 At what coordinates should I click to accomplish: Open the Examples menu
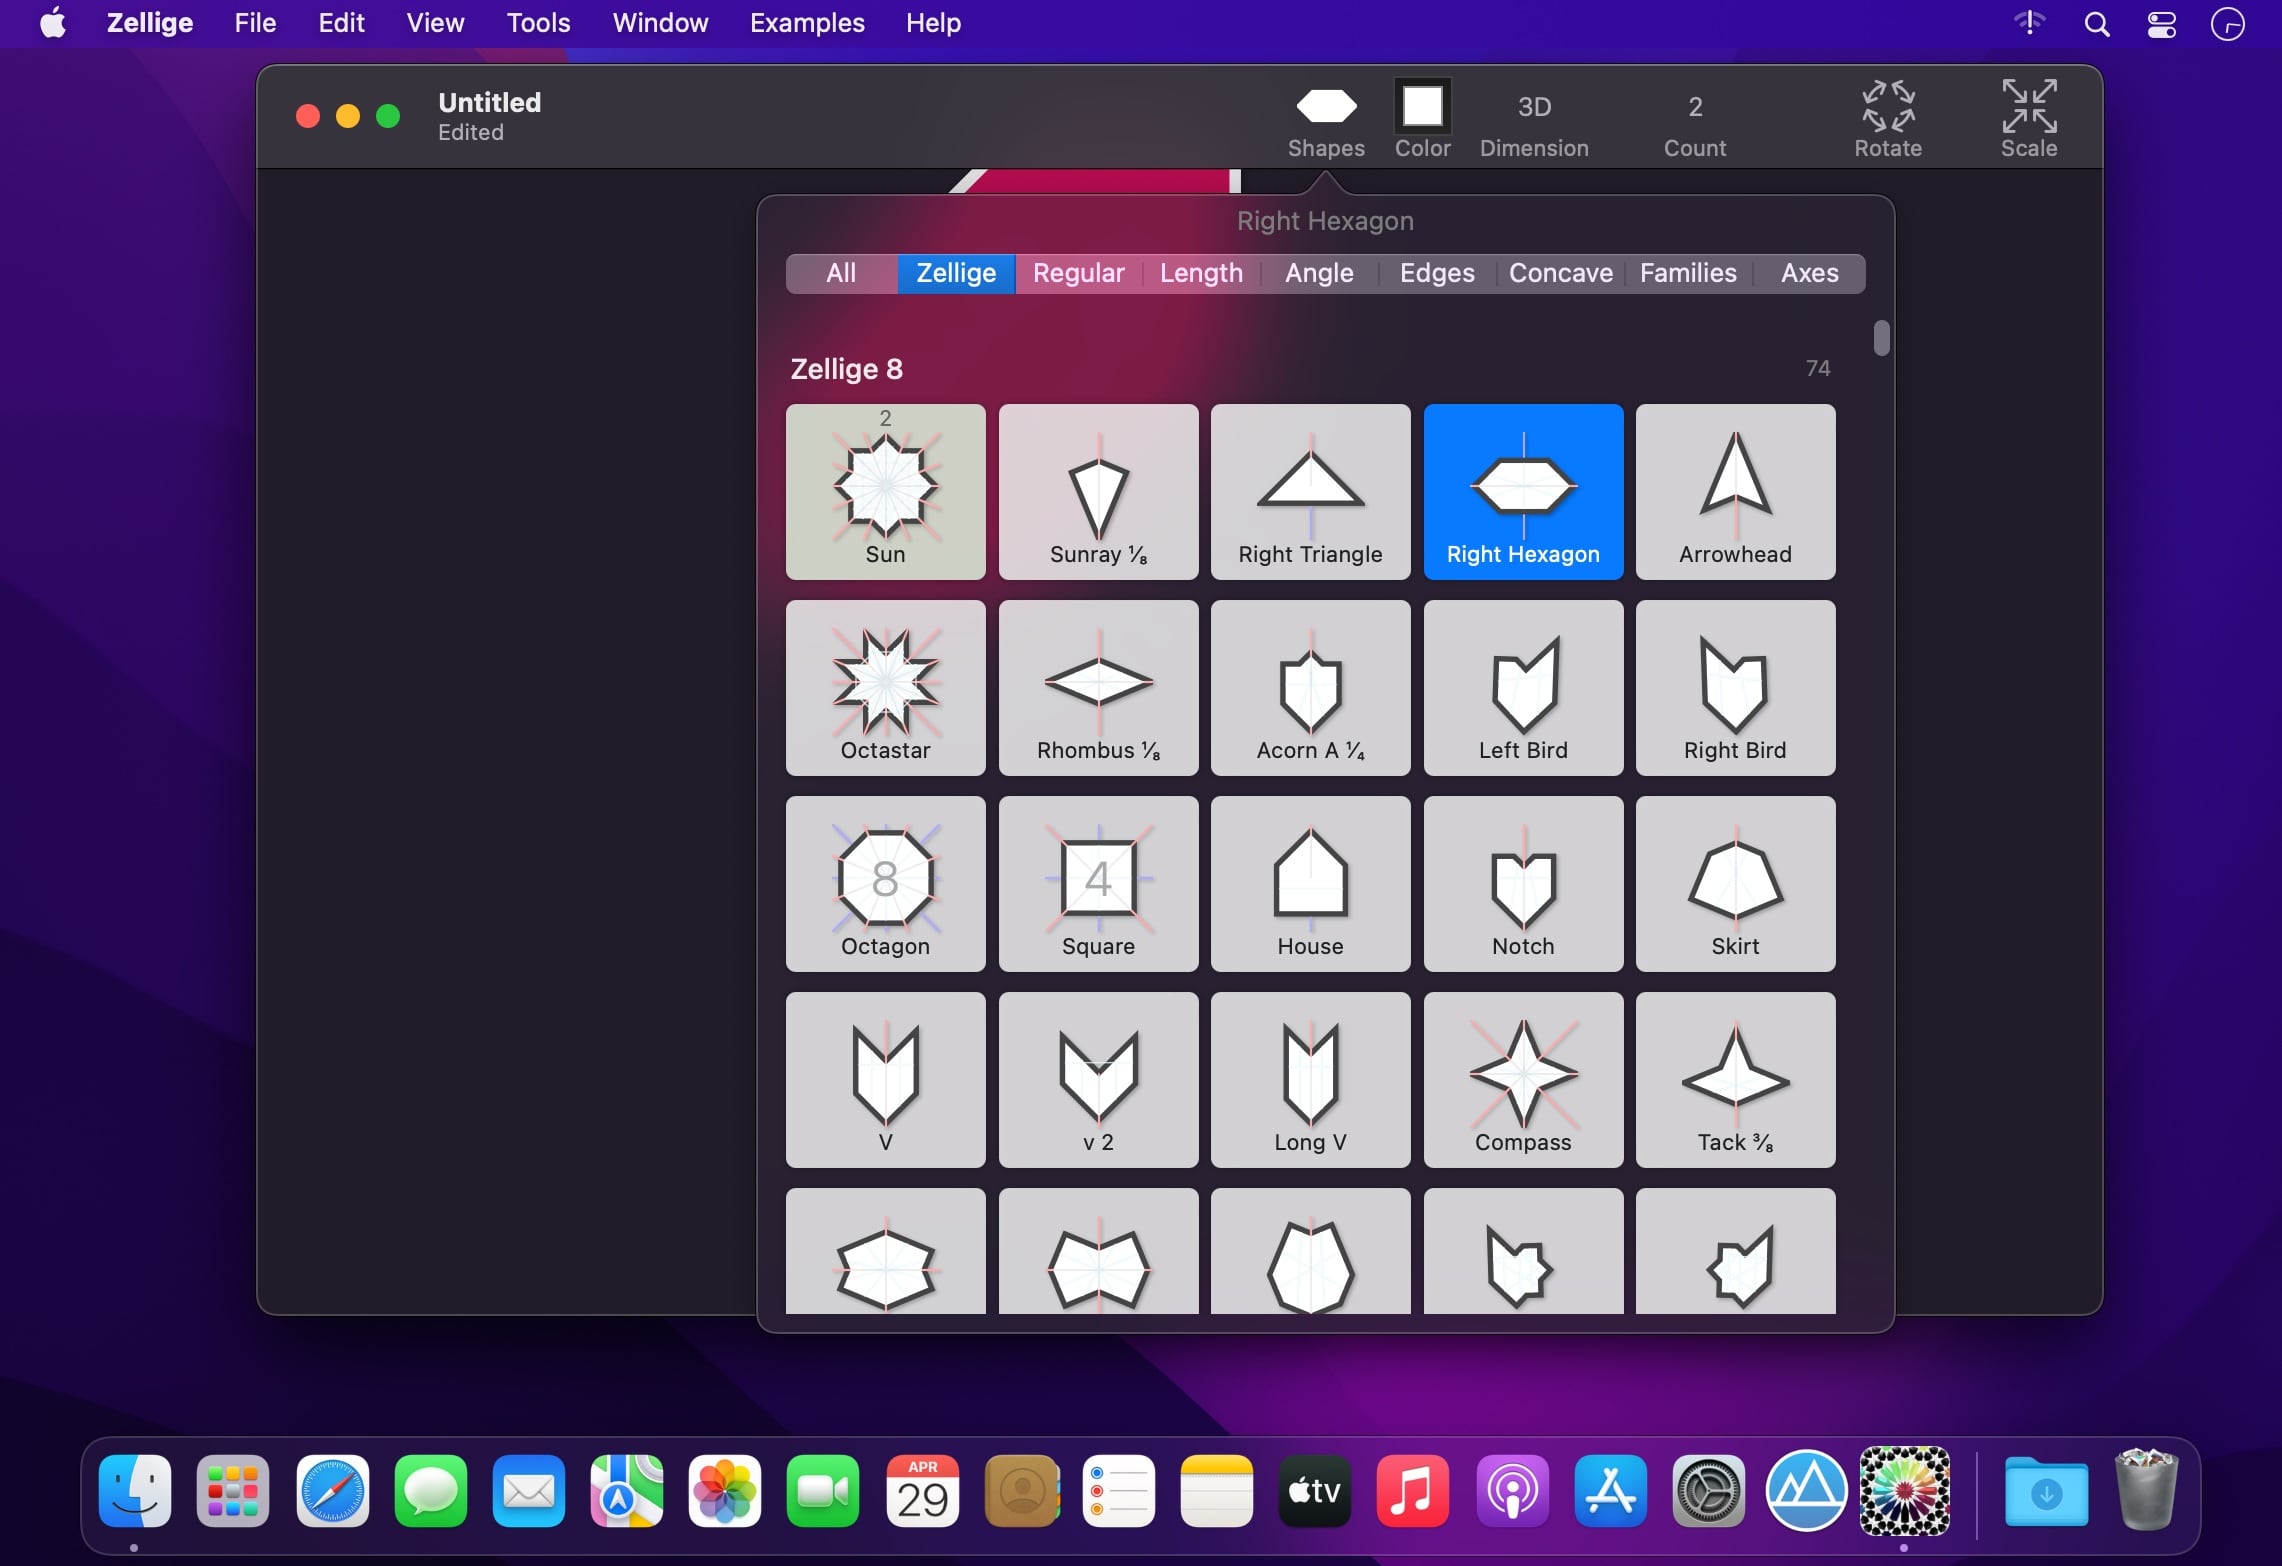[x=806, y=23]
